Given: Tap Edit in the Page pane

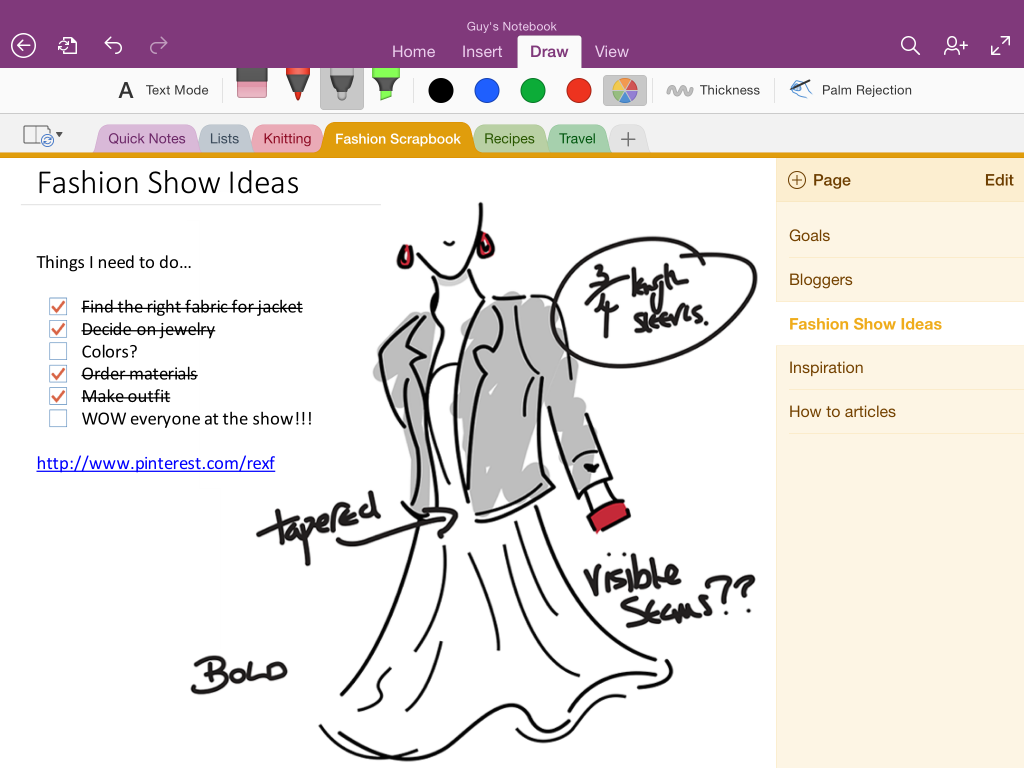Looking at the screenshot, I should (998, 180).
